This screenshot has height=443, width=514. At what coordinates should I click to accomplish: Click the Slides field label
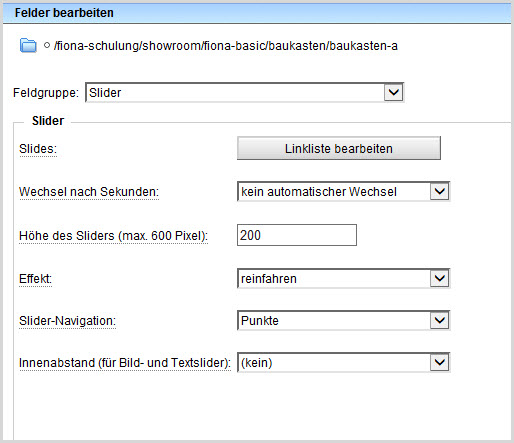click(x=38, y=149)
